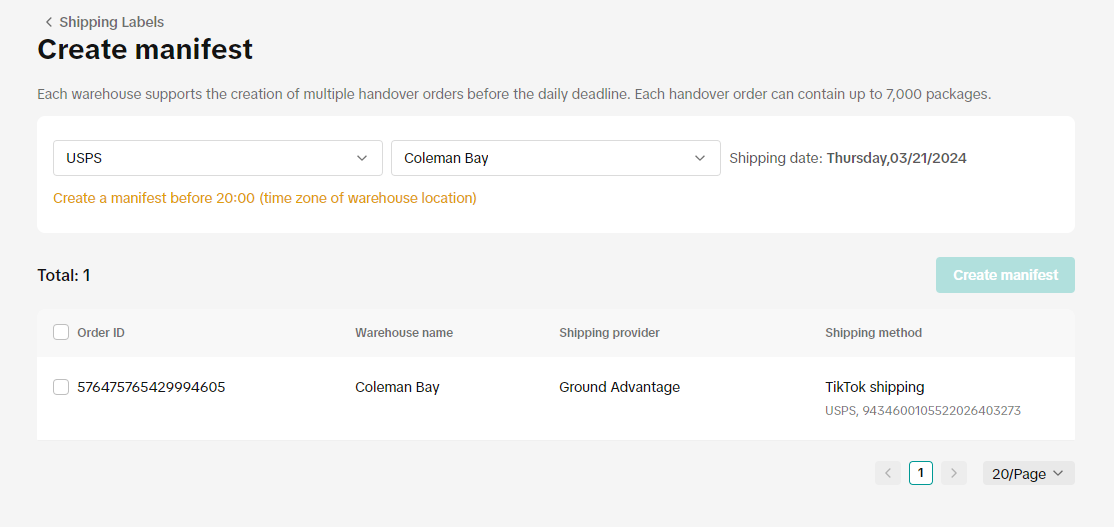Screen dimensions: 1114x527
Task: Click the USPS tracking number under TikTok shipping
Action: tap(922, 411)
